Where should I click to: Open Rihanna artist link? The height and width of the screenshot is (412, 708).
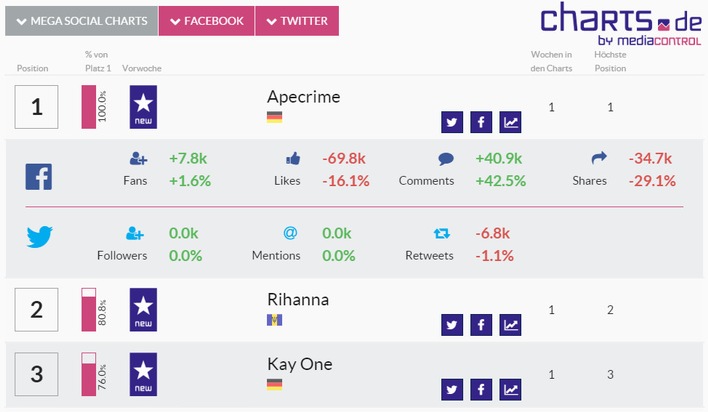coord(298,300)
